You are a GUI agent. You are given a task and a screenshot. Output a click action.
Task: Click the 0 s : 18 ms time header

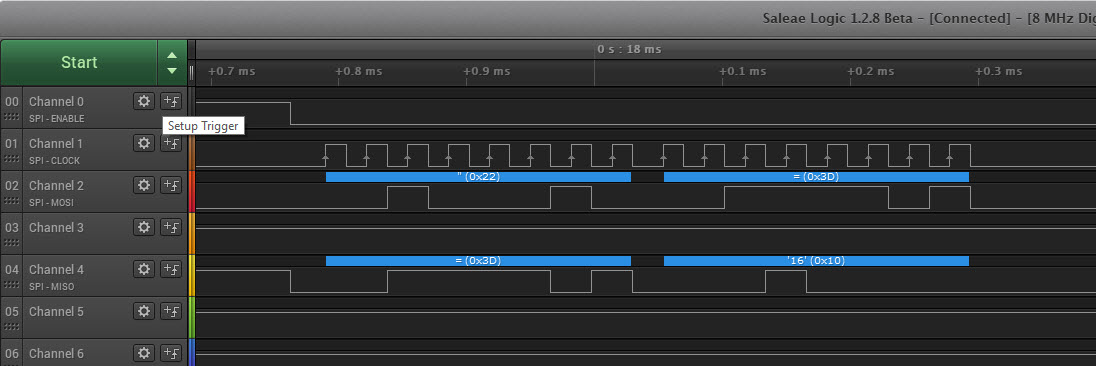tap(629, 50)
